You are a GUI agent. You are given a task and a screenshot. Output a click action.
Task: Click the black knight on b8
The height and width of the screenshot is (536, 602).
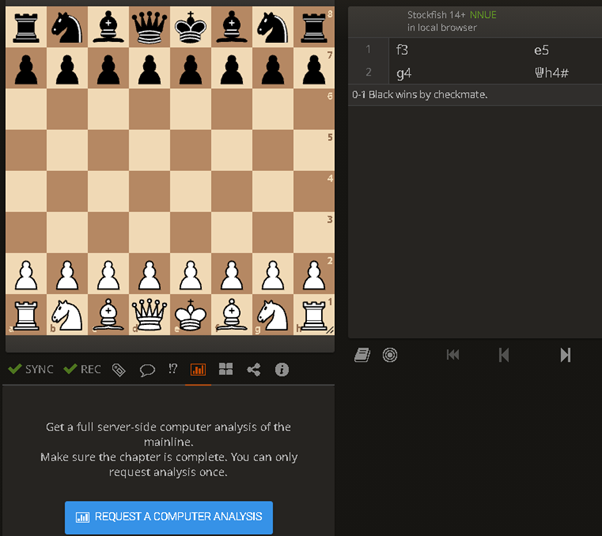[x=67, y=27]
